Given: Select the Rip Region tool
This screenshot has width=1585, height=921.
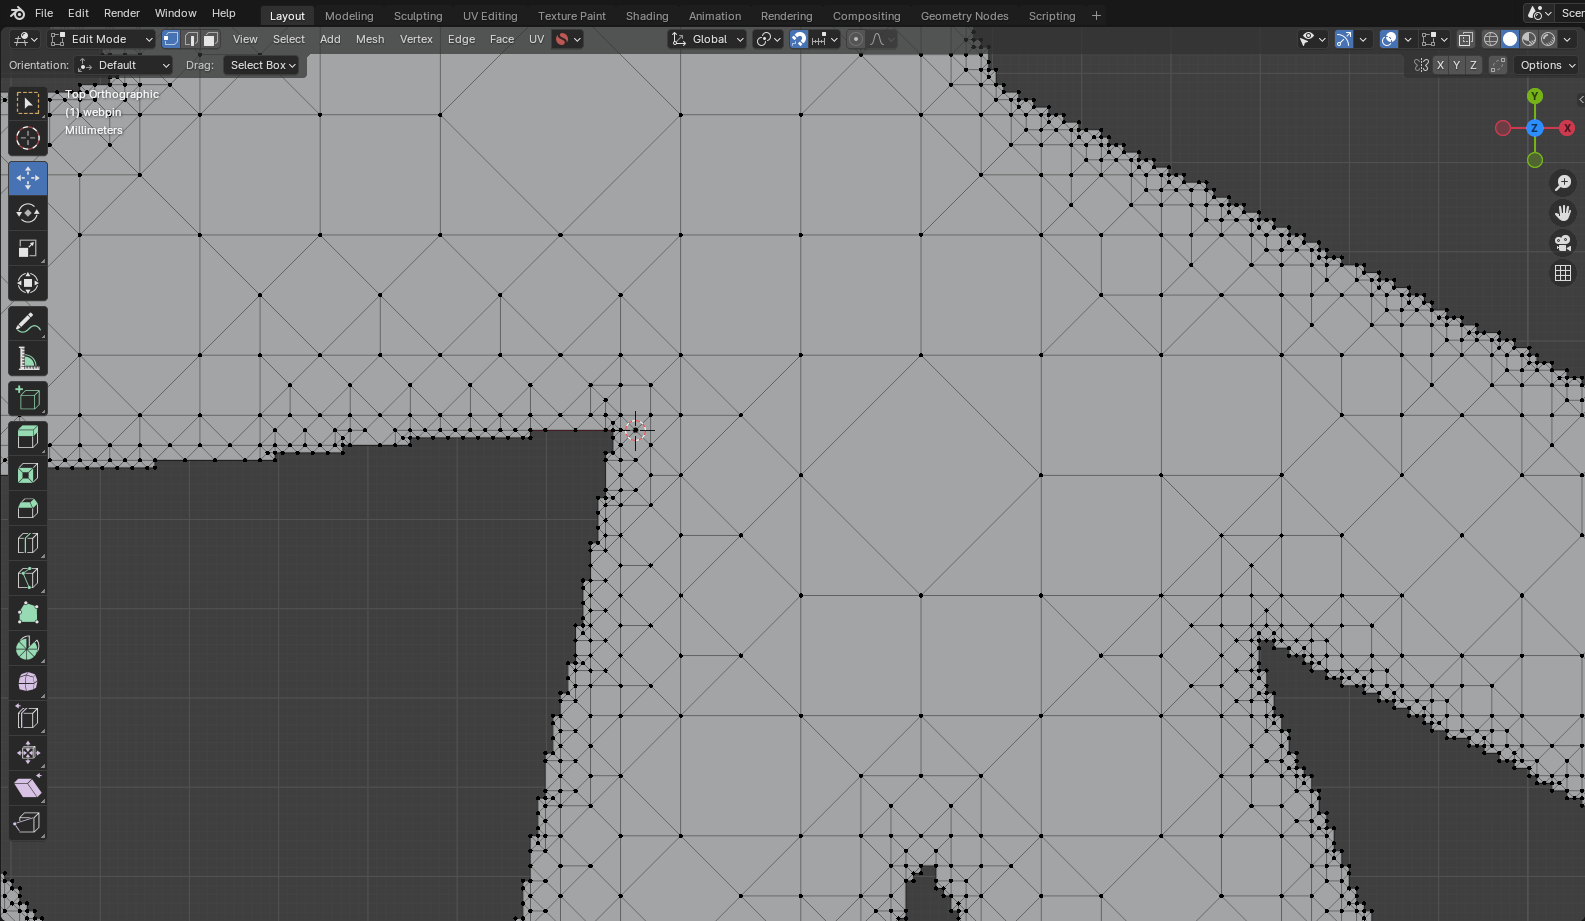Looking at the screenshot, I should pos(28,823).
